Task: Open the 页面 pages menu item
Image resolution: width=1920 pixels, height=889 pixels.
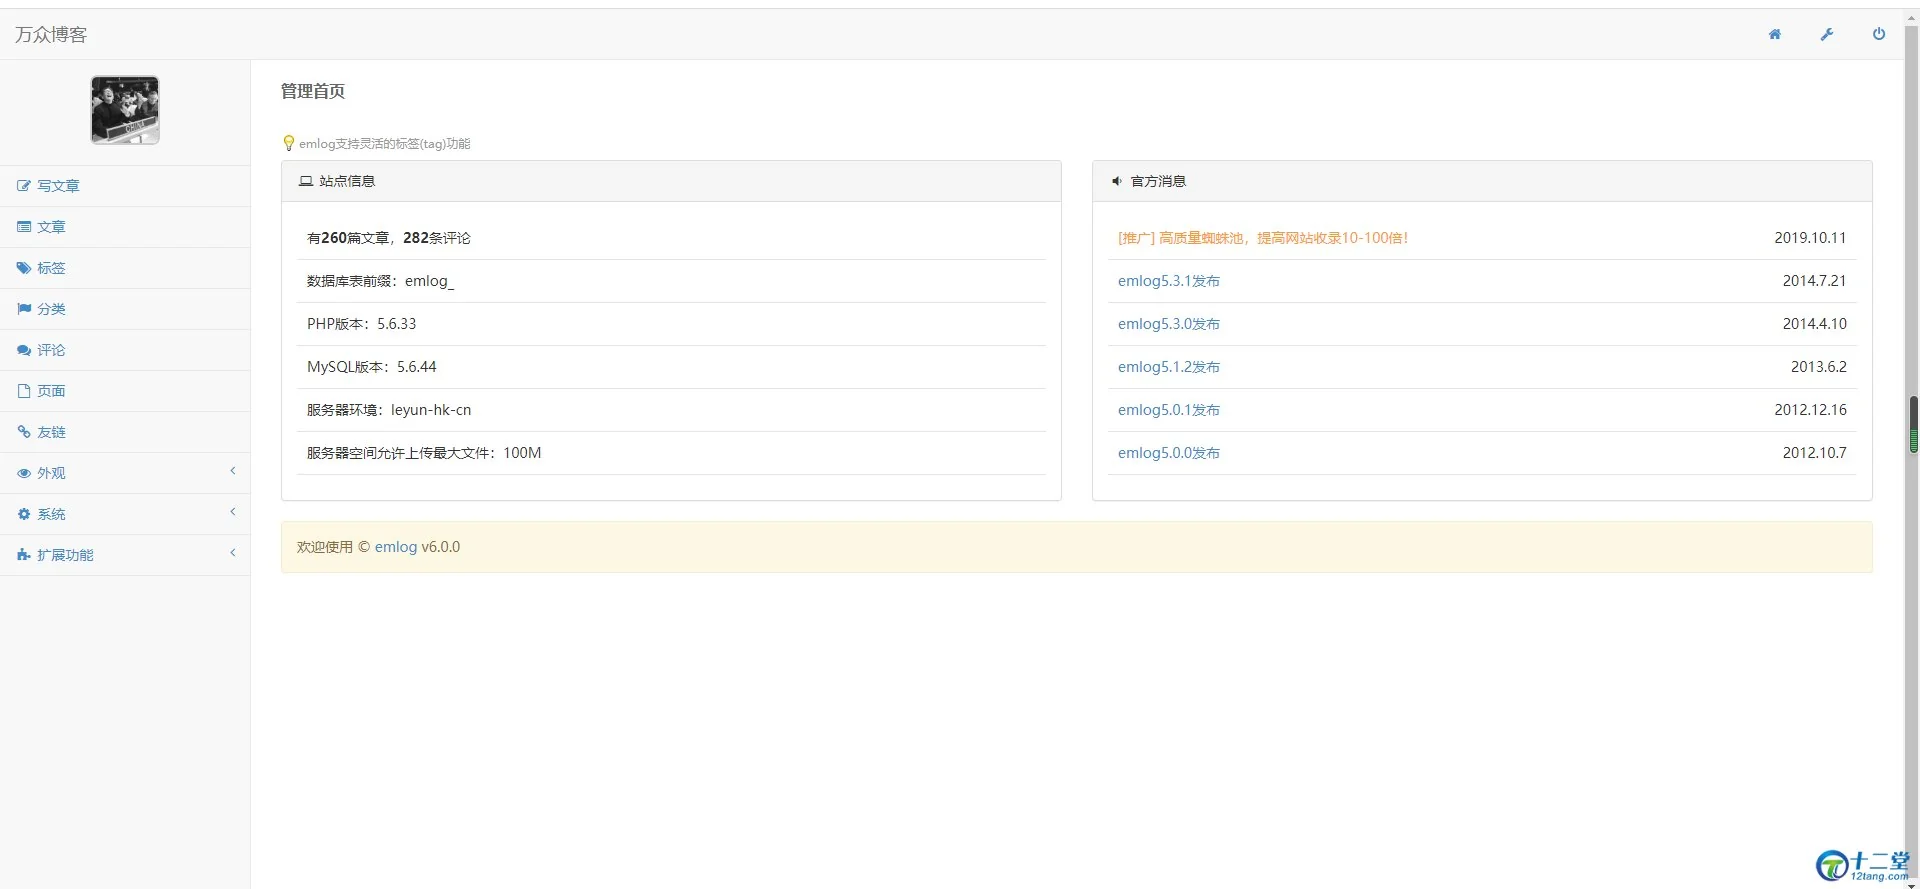Action: point(51,391)
